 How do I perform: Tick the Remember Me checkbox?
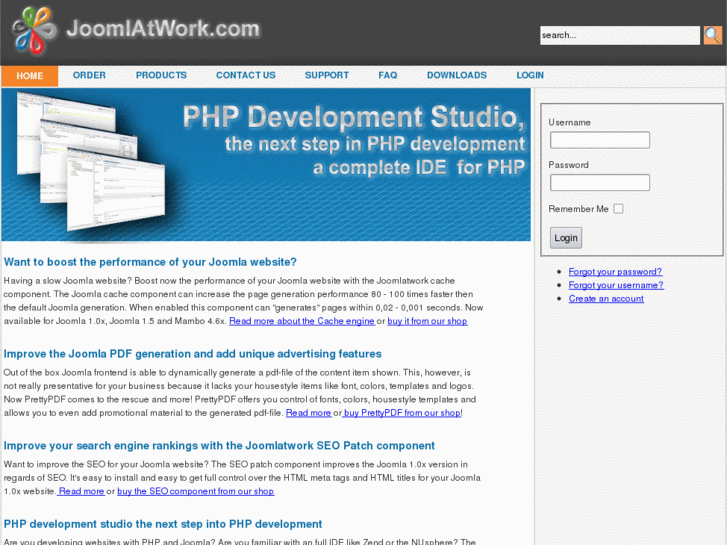click(618, 209)
